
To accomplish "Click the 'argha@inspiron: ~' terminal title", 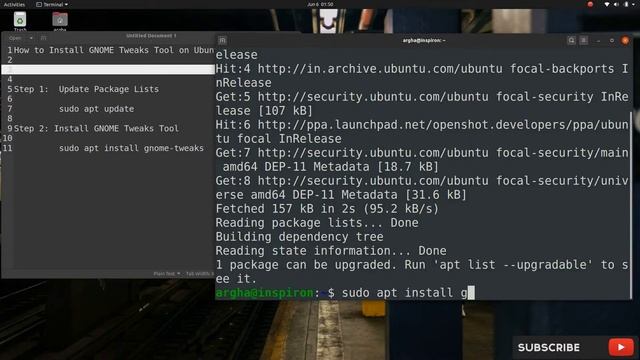I will tap(424, 40).
